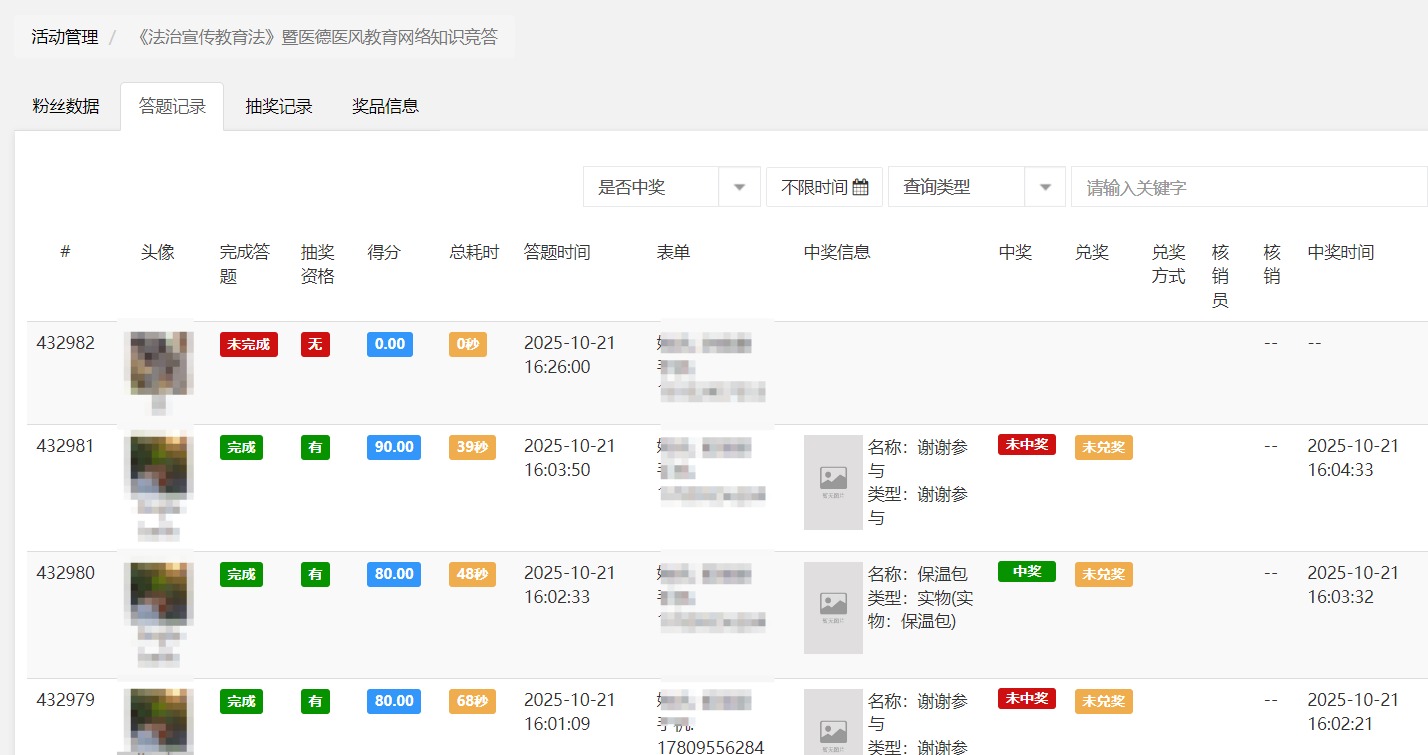
Task: Click the 48秒 duration badge
Action: (x=471, y=574)
